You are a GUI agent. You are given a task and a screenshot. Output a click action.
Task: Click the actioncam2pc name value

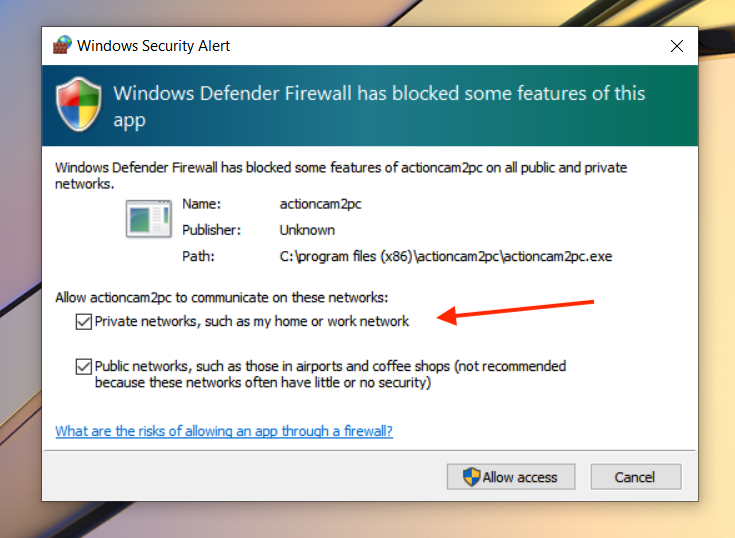(321, 204)
